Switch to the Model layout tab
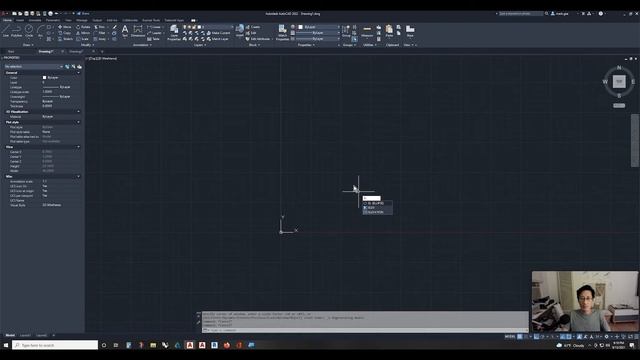Screen dimensions: 640x360 (x=10, y=336)
